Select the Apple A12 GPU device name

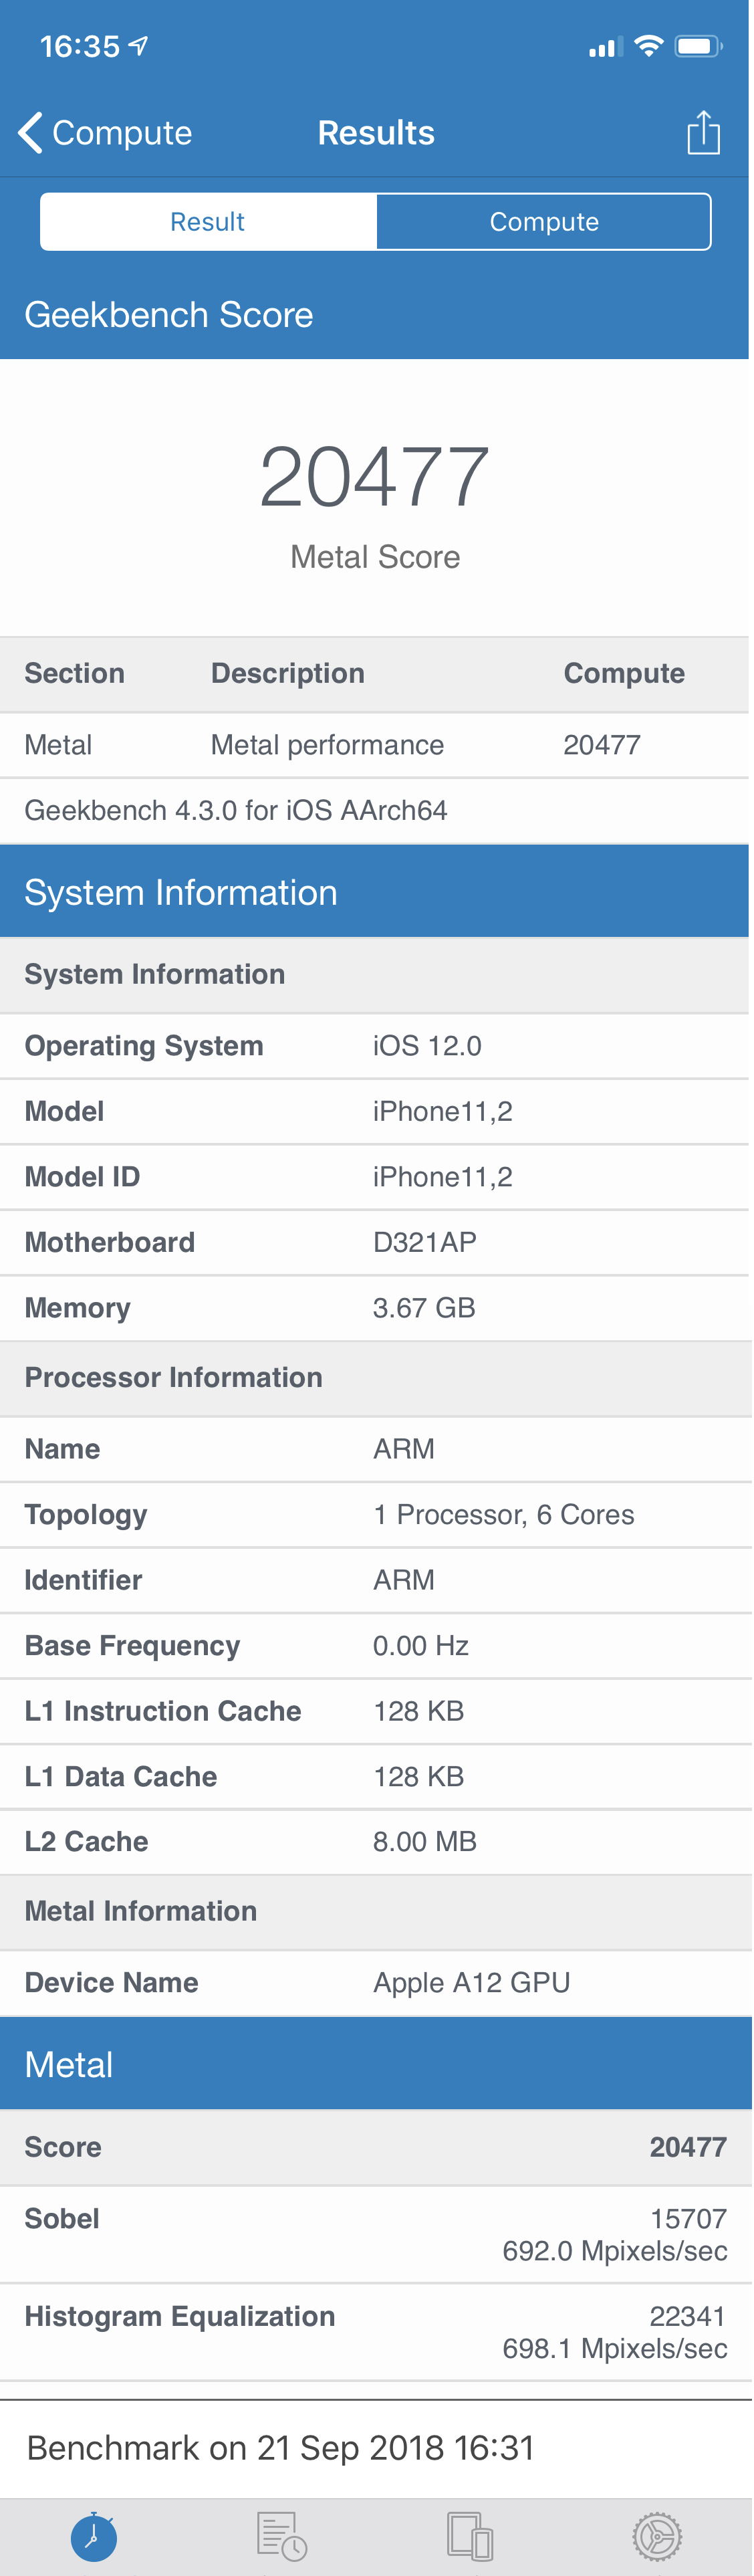coord(472,1983)
